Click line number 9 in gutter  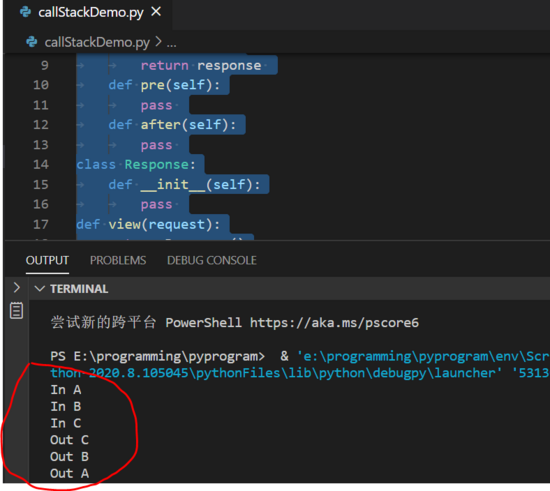coord(45,65)
